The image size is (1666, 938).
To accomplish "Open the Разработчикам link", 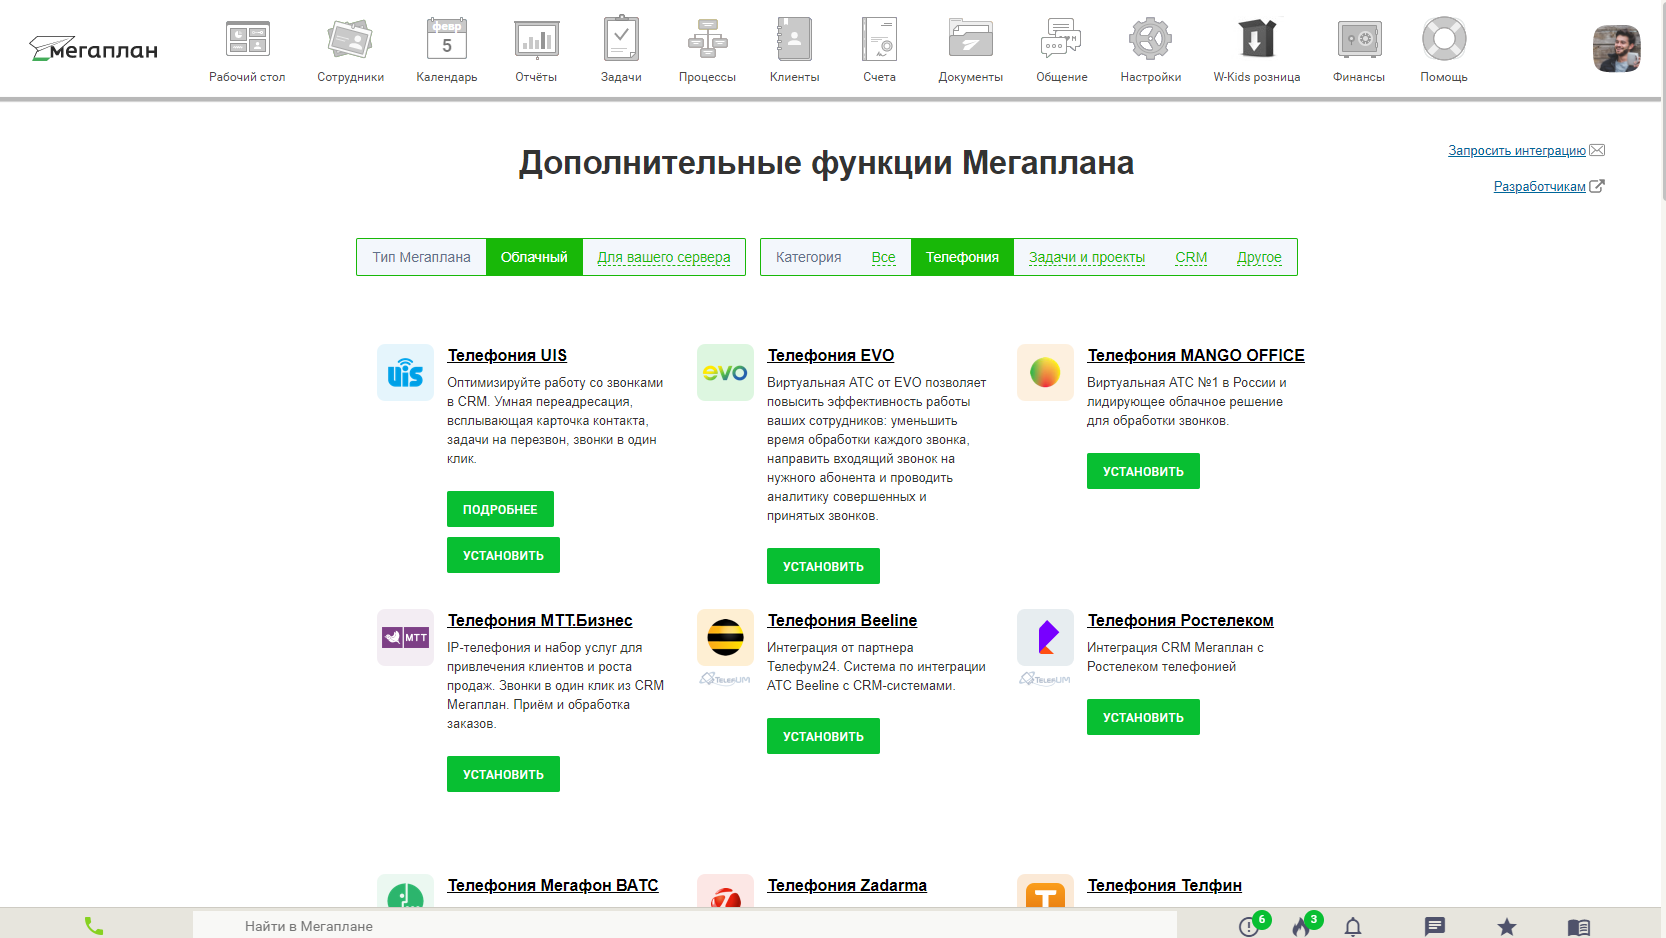I will click(x=1540, y=187).
